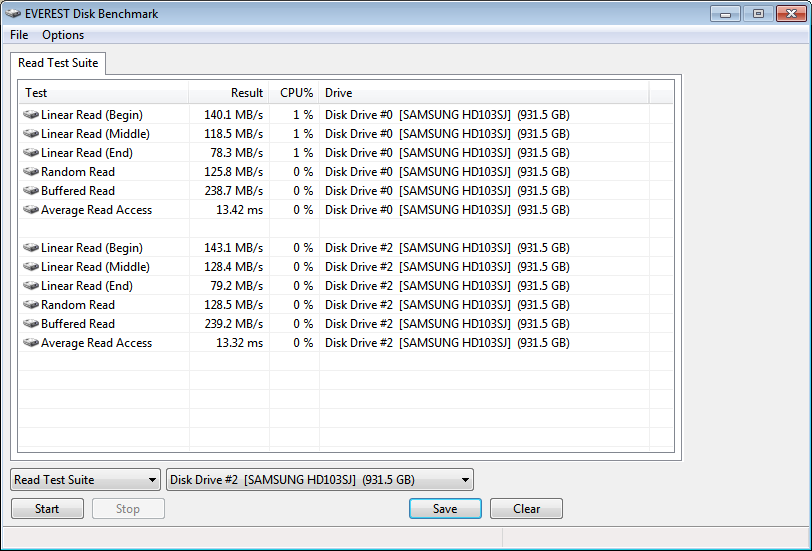Sort by the CPU% column header
The width and height of the screenshot is (812, 551).
click(294, 93)
